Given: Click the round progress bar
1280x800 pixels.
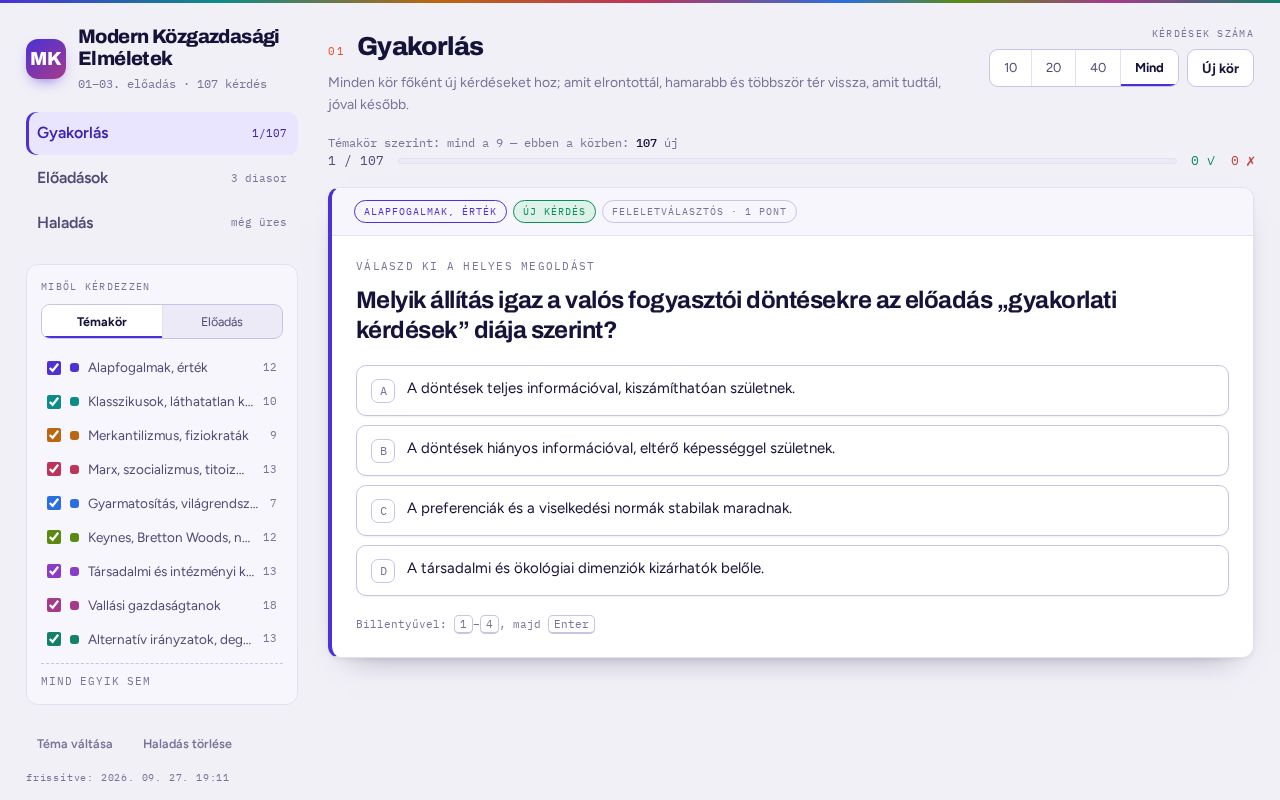Looking at the screenshot, I should pos(787,161).
